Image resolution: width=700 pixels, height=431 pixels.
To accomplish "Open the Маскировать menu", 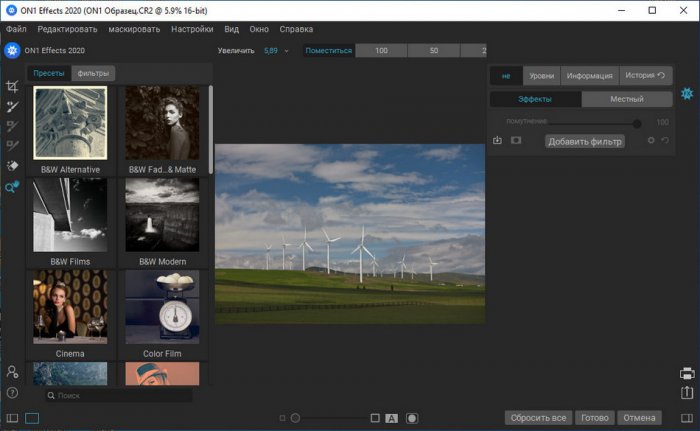I will (x=134, y=29).
